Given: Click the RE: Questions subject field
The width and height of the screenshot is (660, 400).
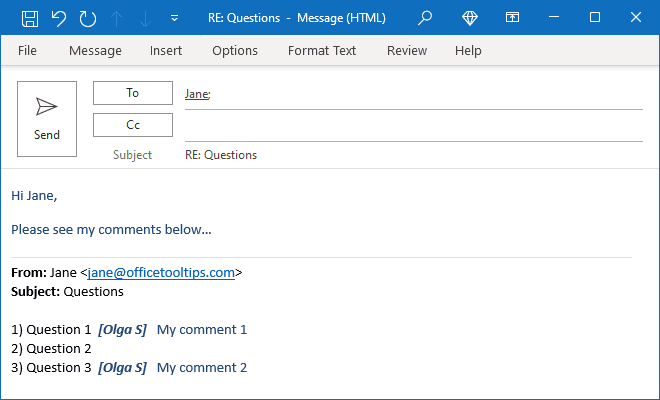Looking at the screenshot, I should 221,155.
